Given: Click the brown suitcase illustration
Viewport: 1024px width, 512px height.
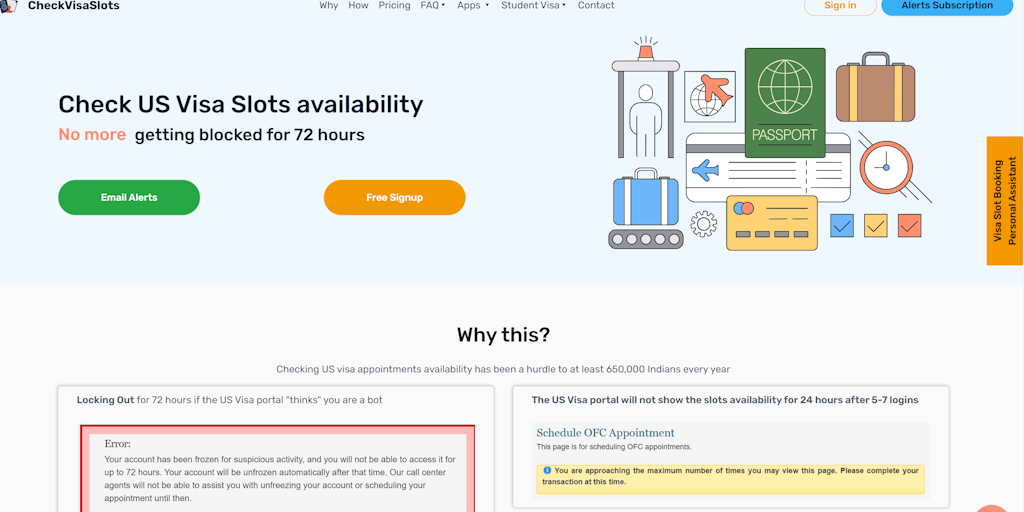Looking at the screenshot, I should pos(875,88).
